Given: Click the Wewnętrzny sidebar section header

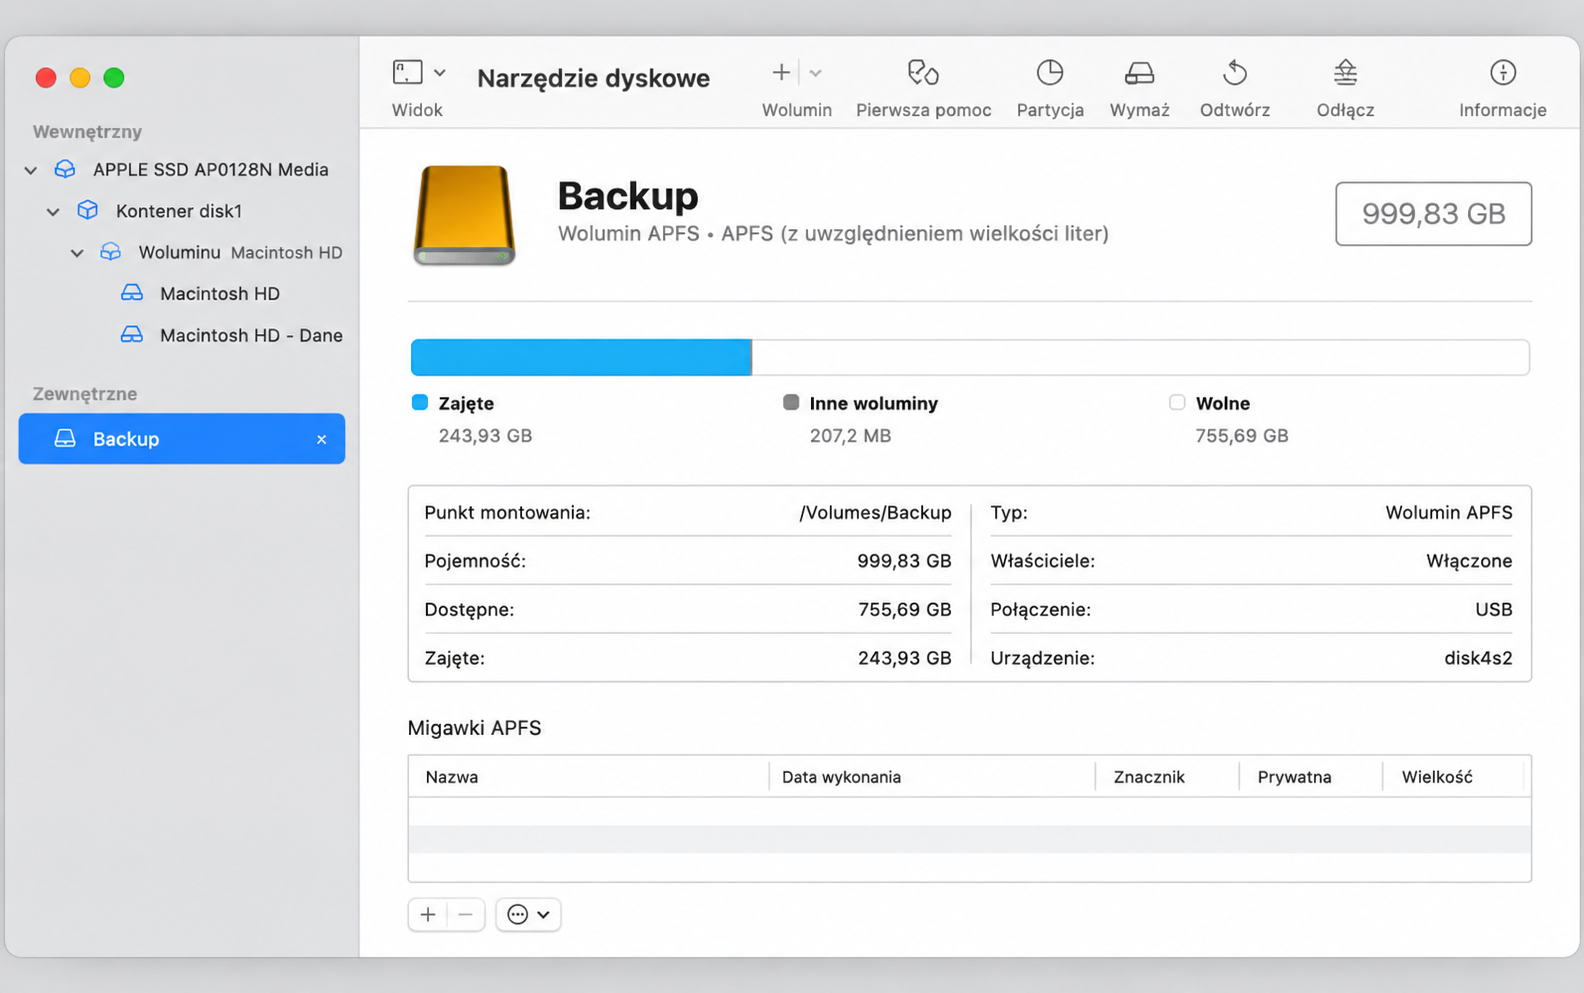Looking at the screenshot, I should pyautogui.click(x=87, y=131).
